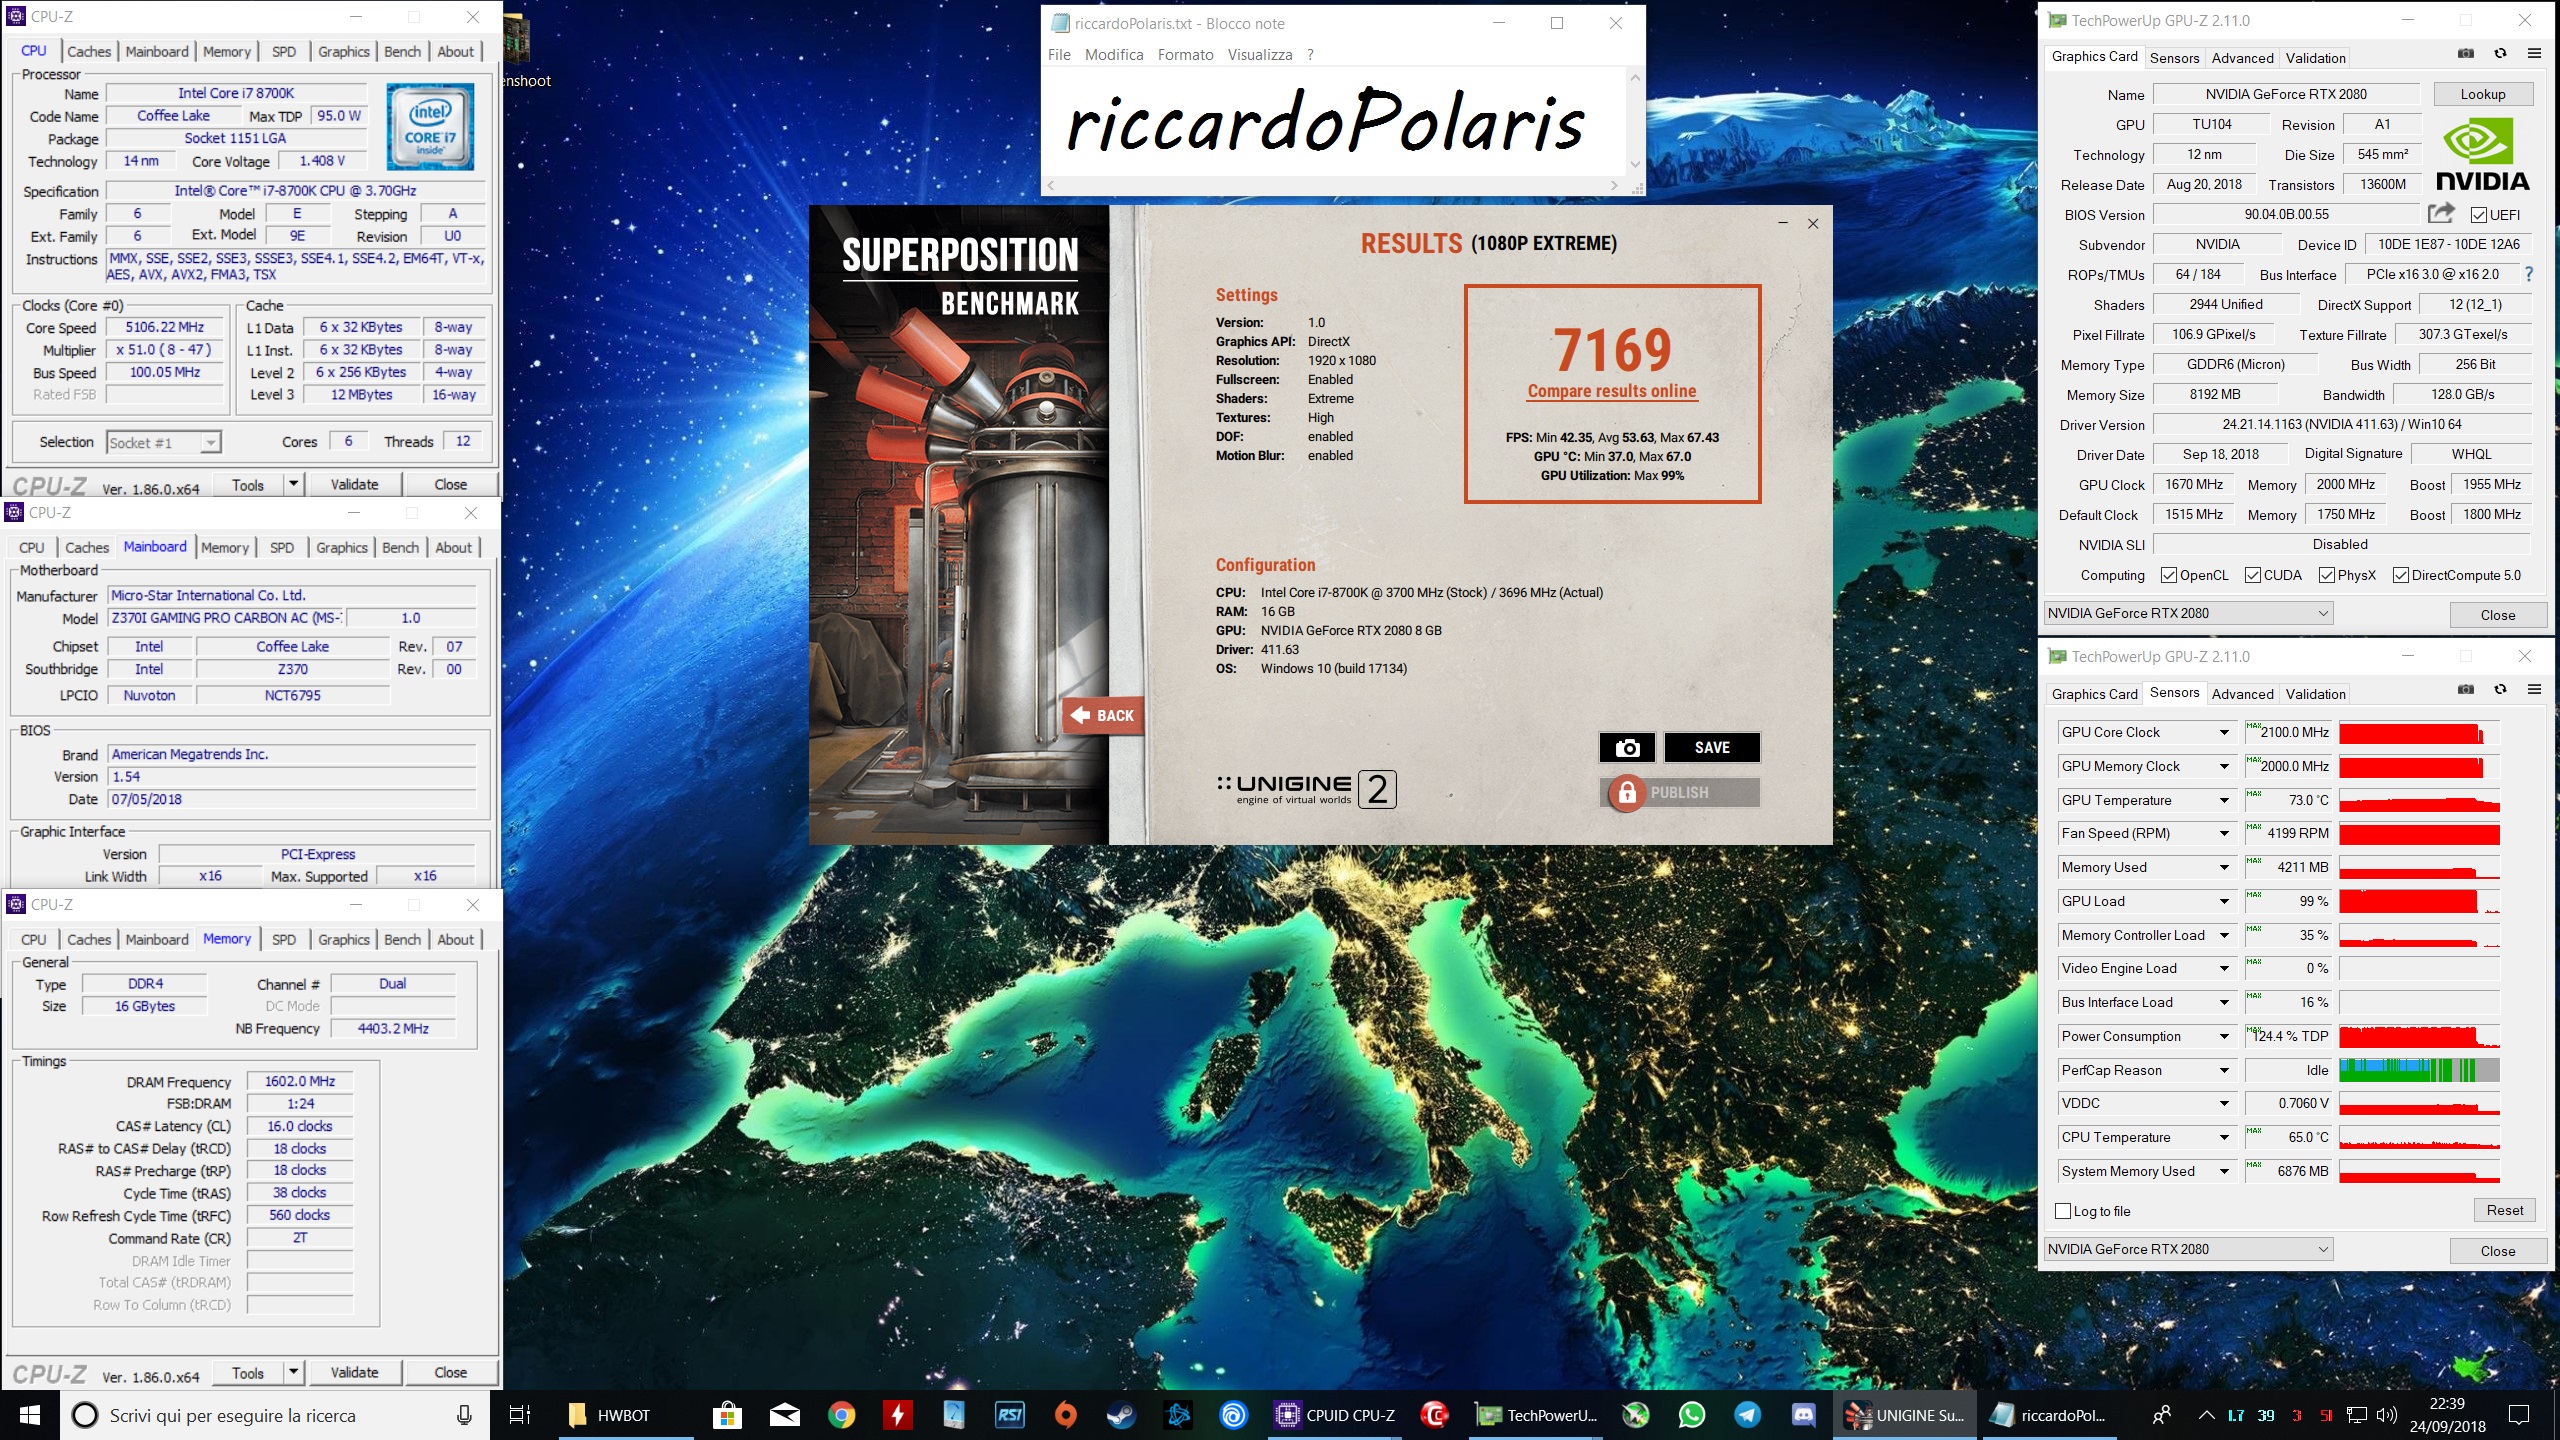Click Notepad vertical scrollbar
Viewport: 2560px width, 1440px height.
(1635, 121)
